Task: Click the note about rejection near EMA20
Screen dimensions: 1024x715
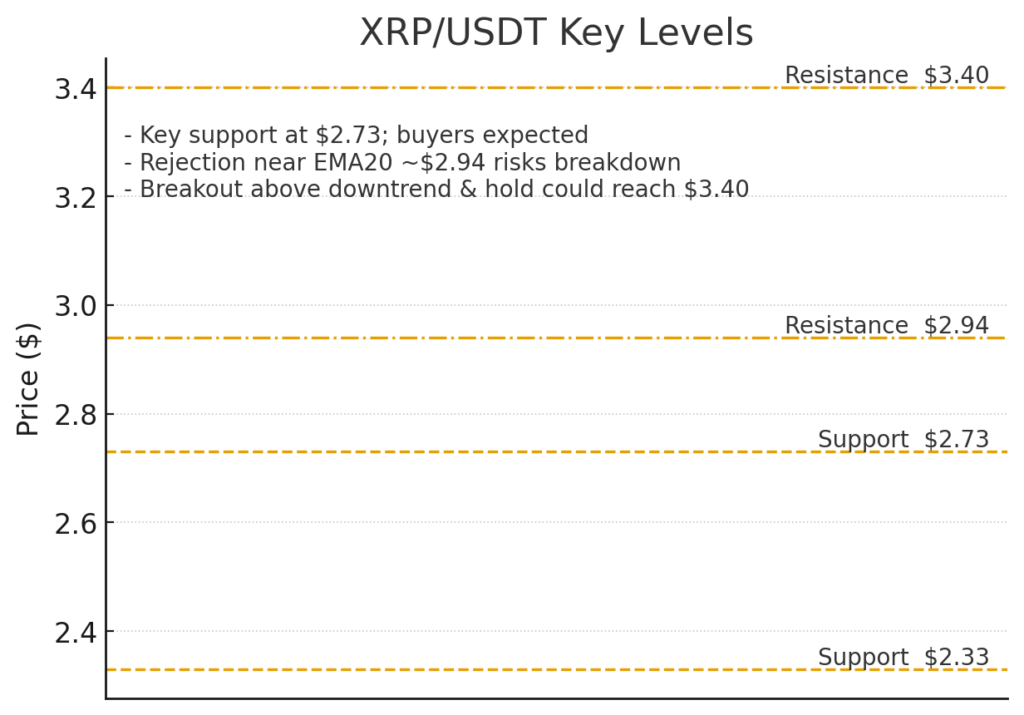Action: [402, 162]
